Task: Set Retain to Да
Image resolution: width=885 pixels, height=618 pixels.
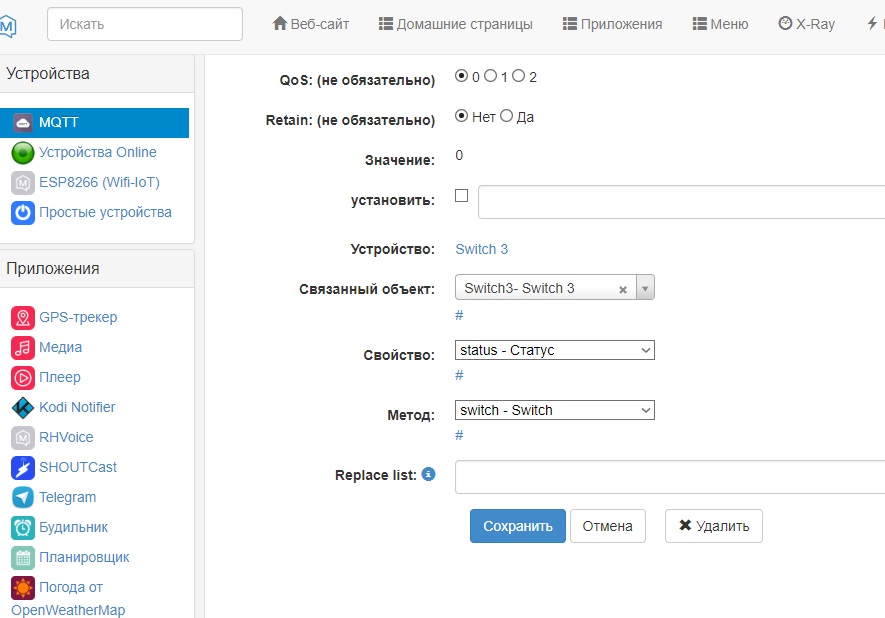Action: click(x=506, y=116)
